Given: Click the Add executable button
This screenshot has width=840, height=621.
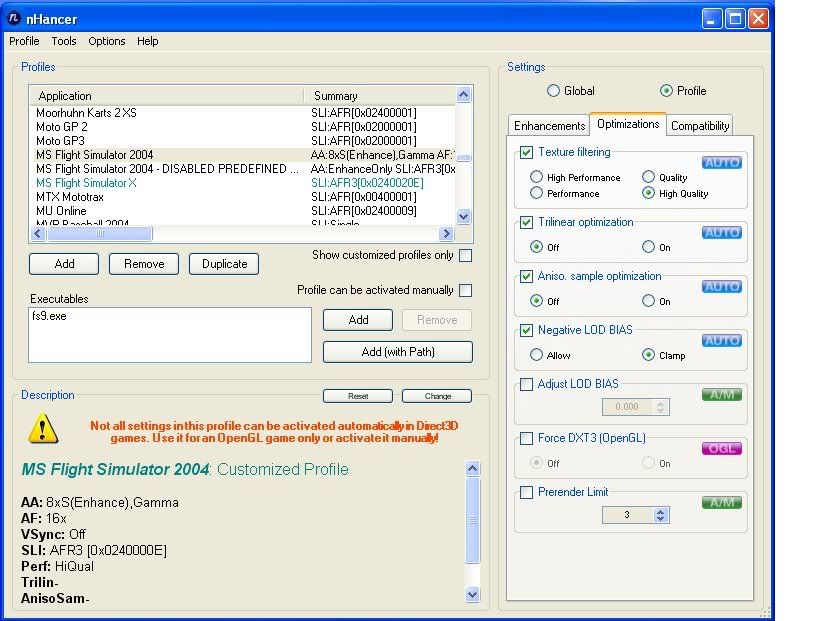Looking at the screenshot, I should pos(358,320).
